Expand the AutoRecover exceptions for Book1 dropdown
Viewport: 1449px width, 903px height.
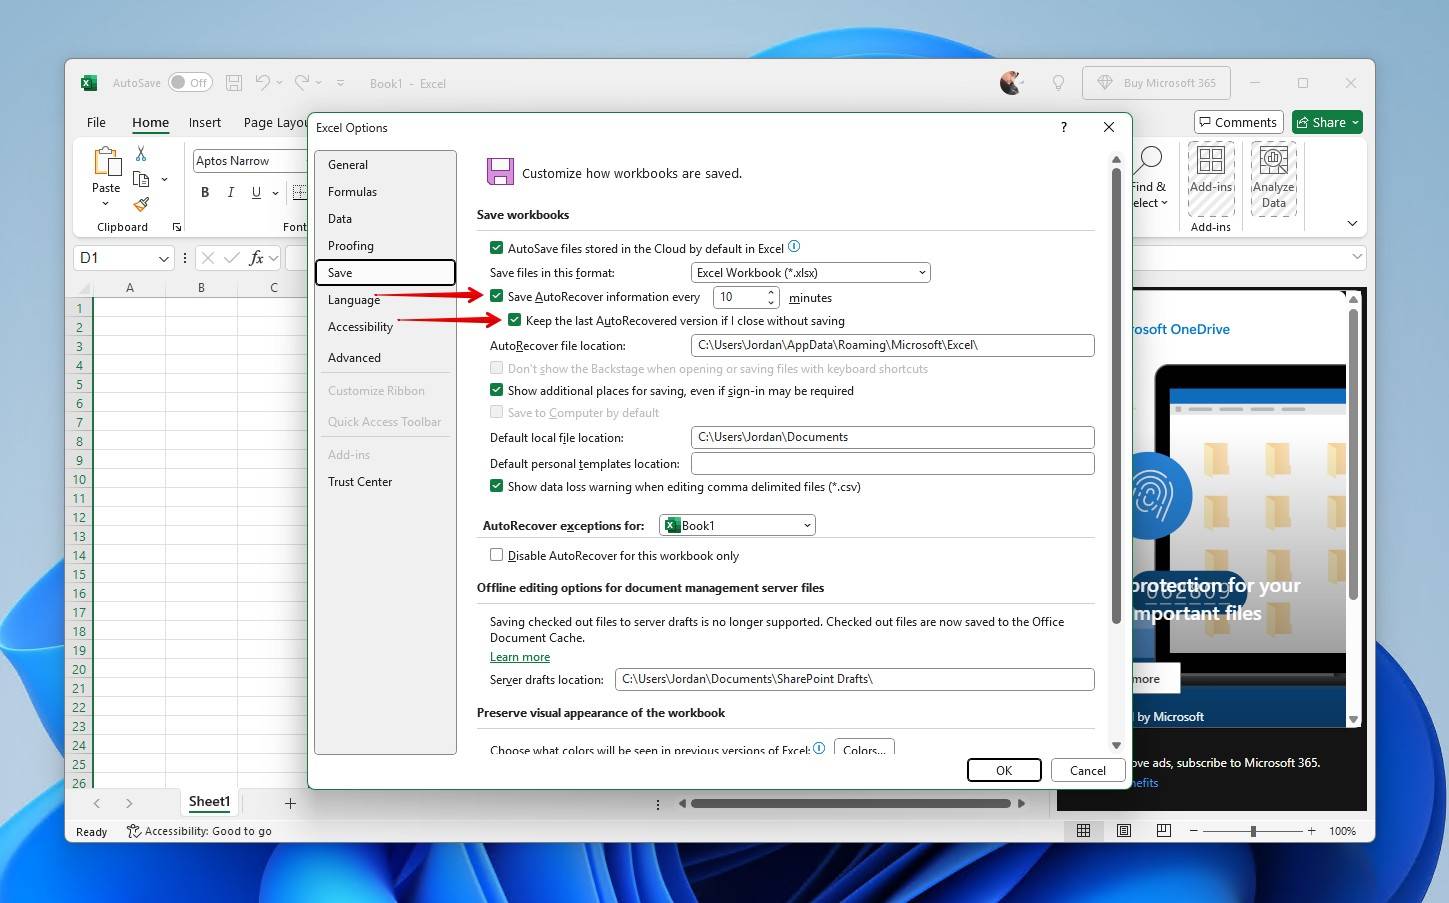[806, 525]
